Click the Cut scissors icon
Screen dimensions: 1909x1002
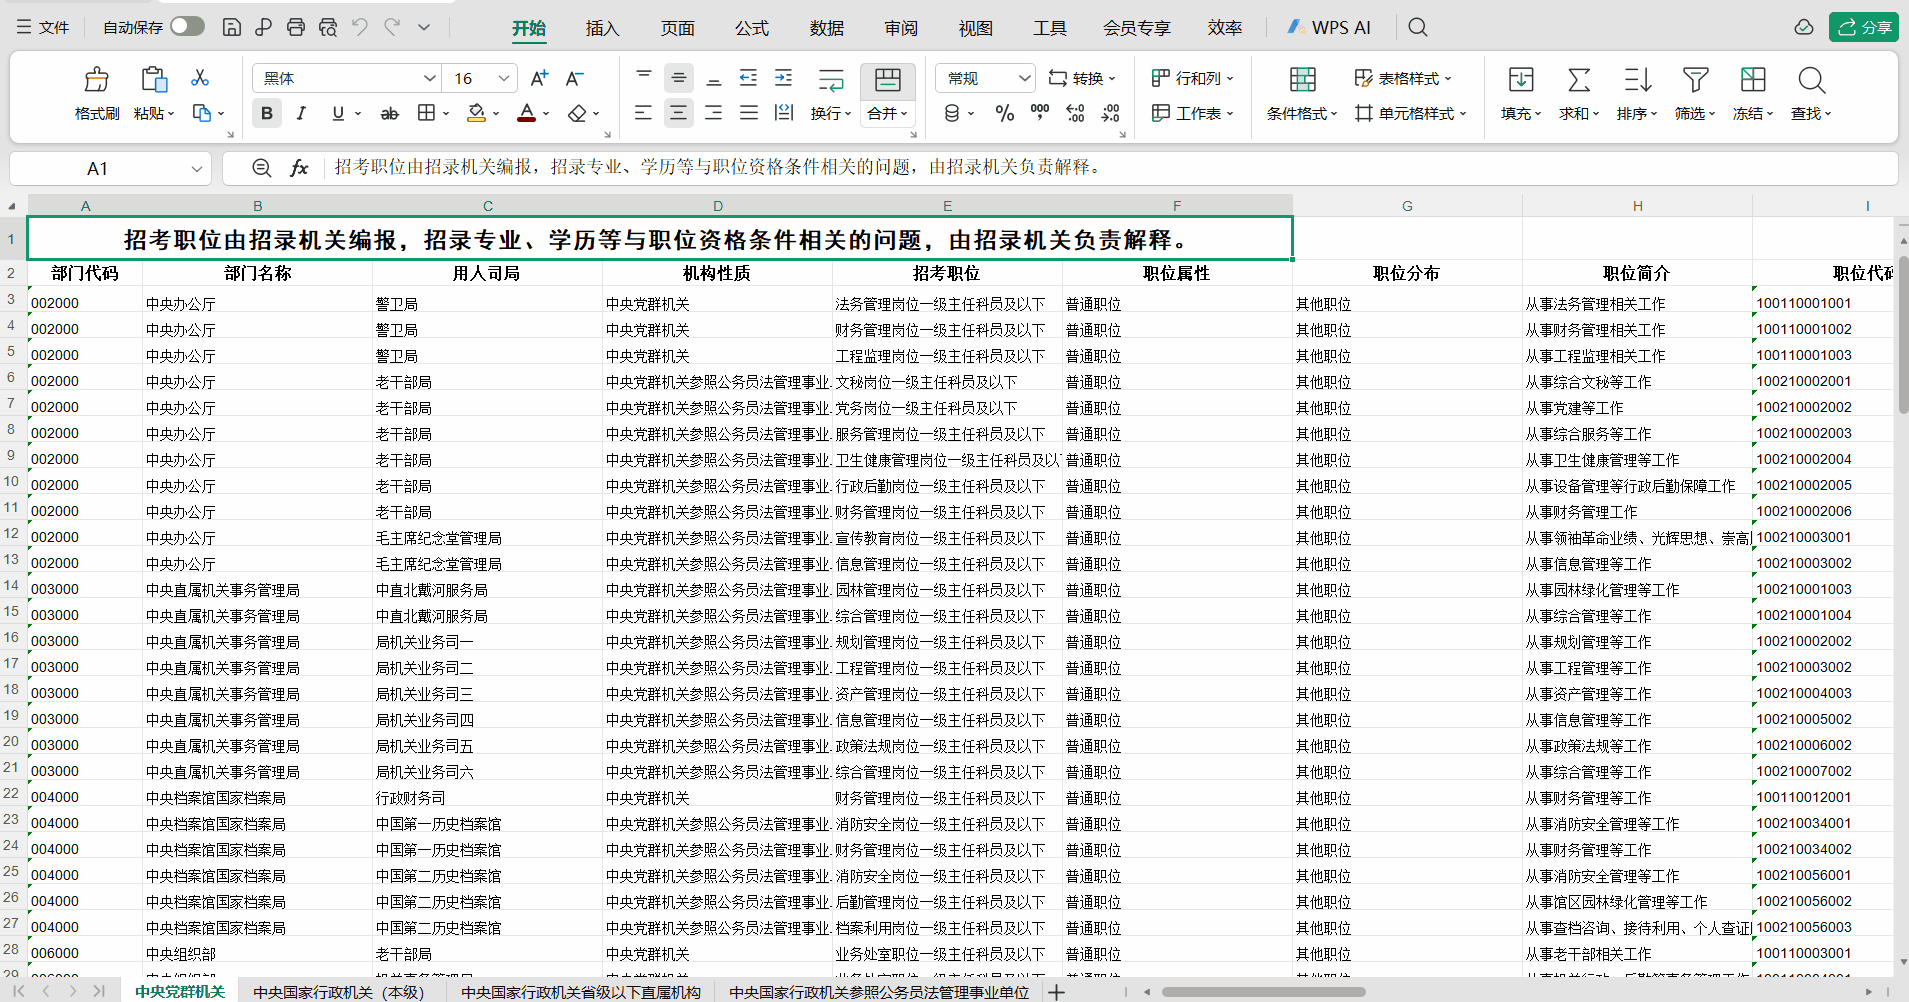[x=200, y=78]
